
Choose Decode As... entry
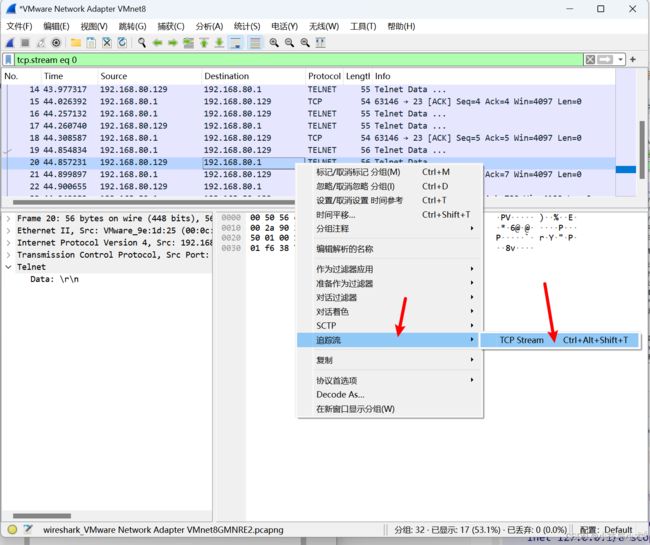(388, 395)
